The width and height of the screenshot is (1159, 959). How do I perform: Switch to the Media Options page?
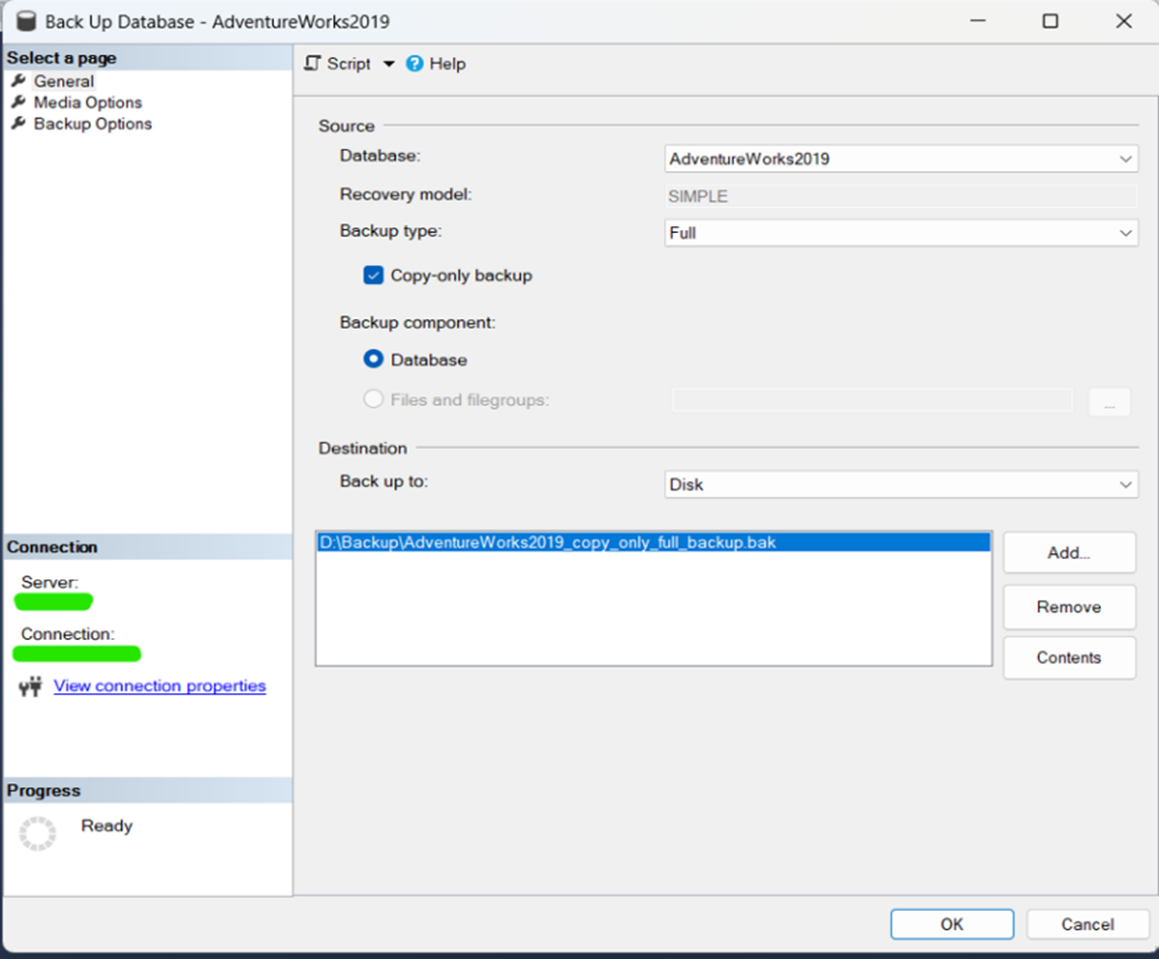(88, 103)
